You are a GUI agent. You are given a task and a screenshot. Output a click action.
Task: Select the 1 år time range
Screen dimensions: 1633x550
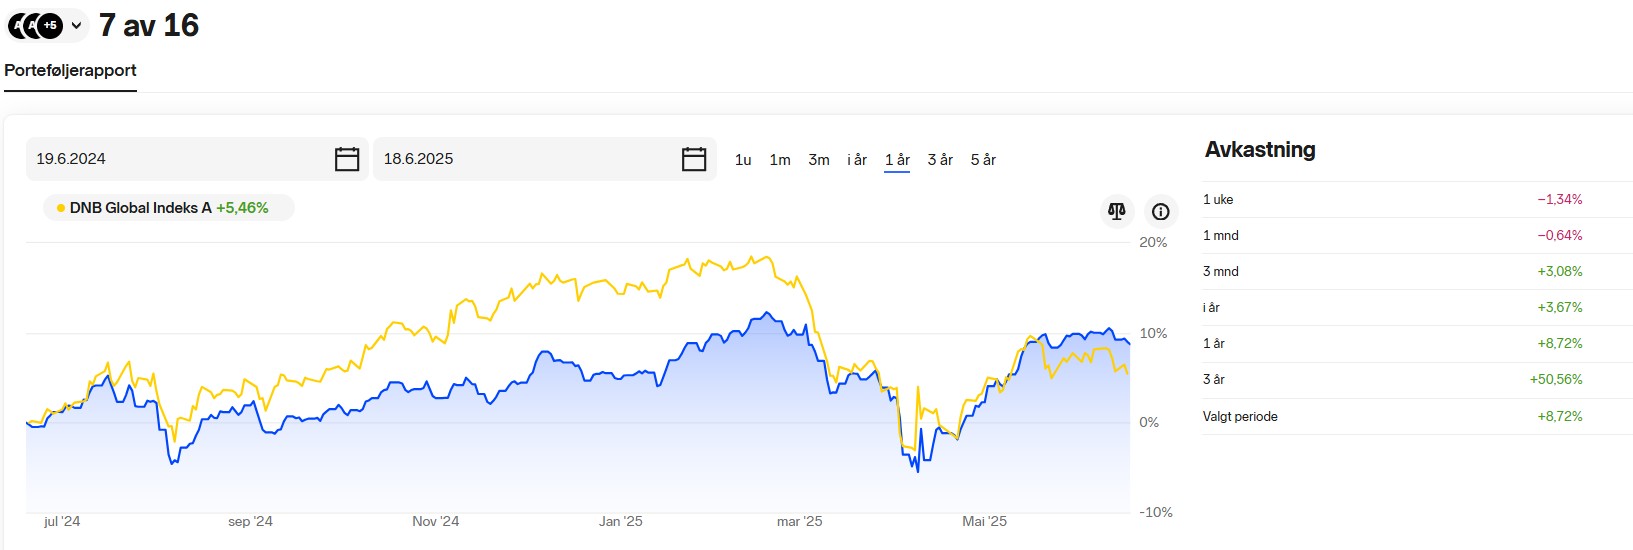coord(897,160)
